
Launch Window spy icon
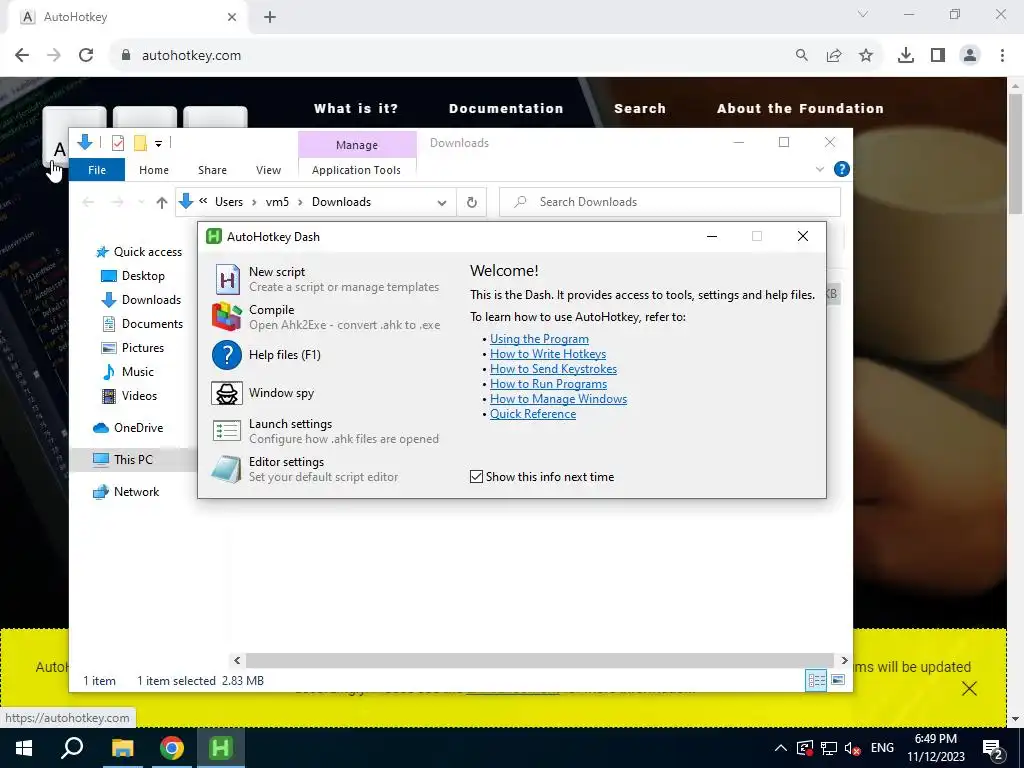point(227,393)
